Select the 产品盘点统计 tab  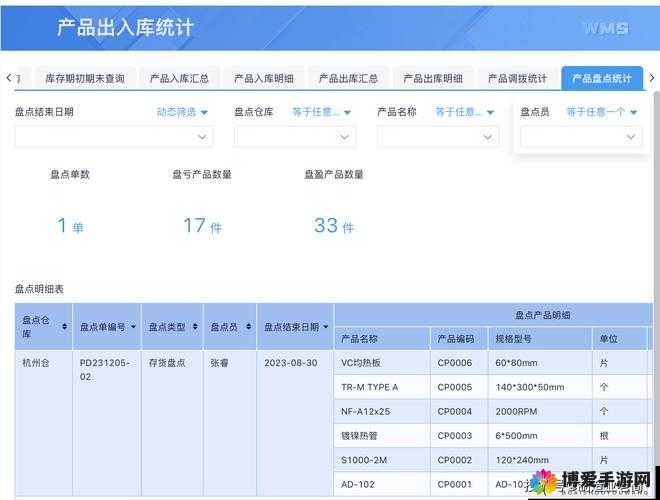pyautogui.click(x=602, y=79)
